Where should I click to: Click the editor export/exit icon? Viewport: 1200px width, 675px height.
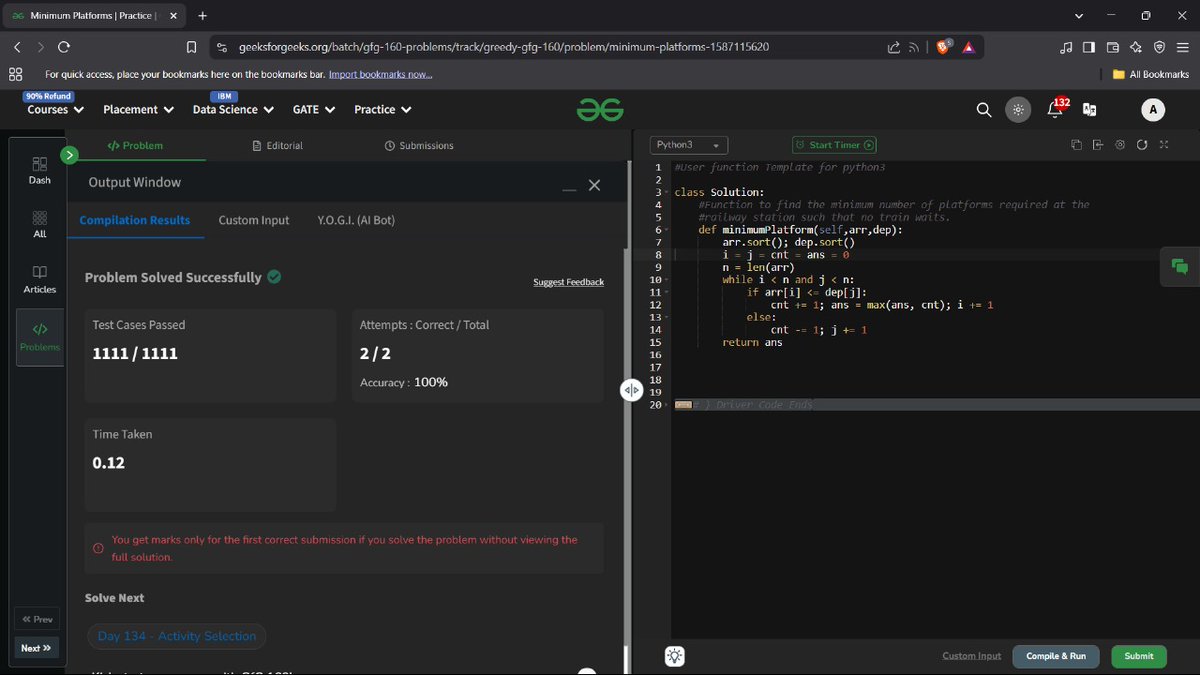click(x=1097, y=145)
